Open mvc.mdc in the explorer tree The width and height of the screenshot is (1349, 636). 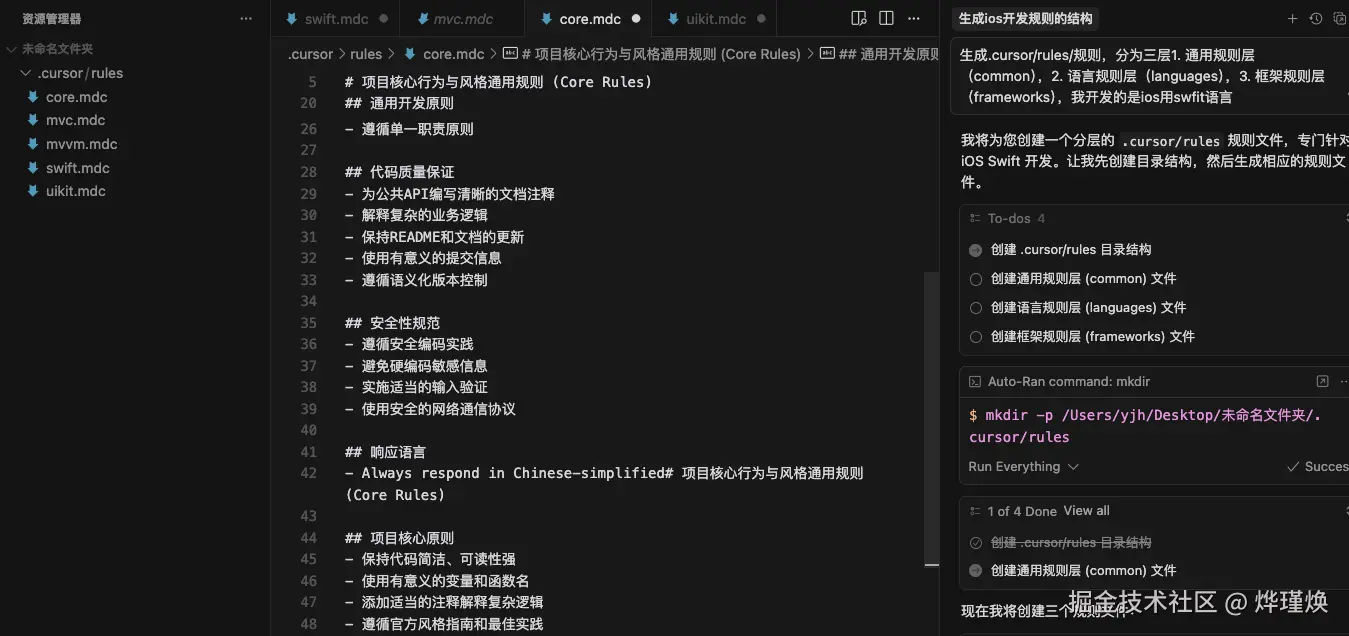coord(76,120)
